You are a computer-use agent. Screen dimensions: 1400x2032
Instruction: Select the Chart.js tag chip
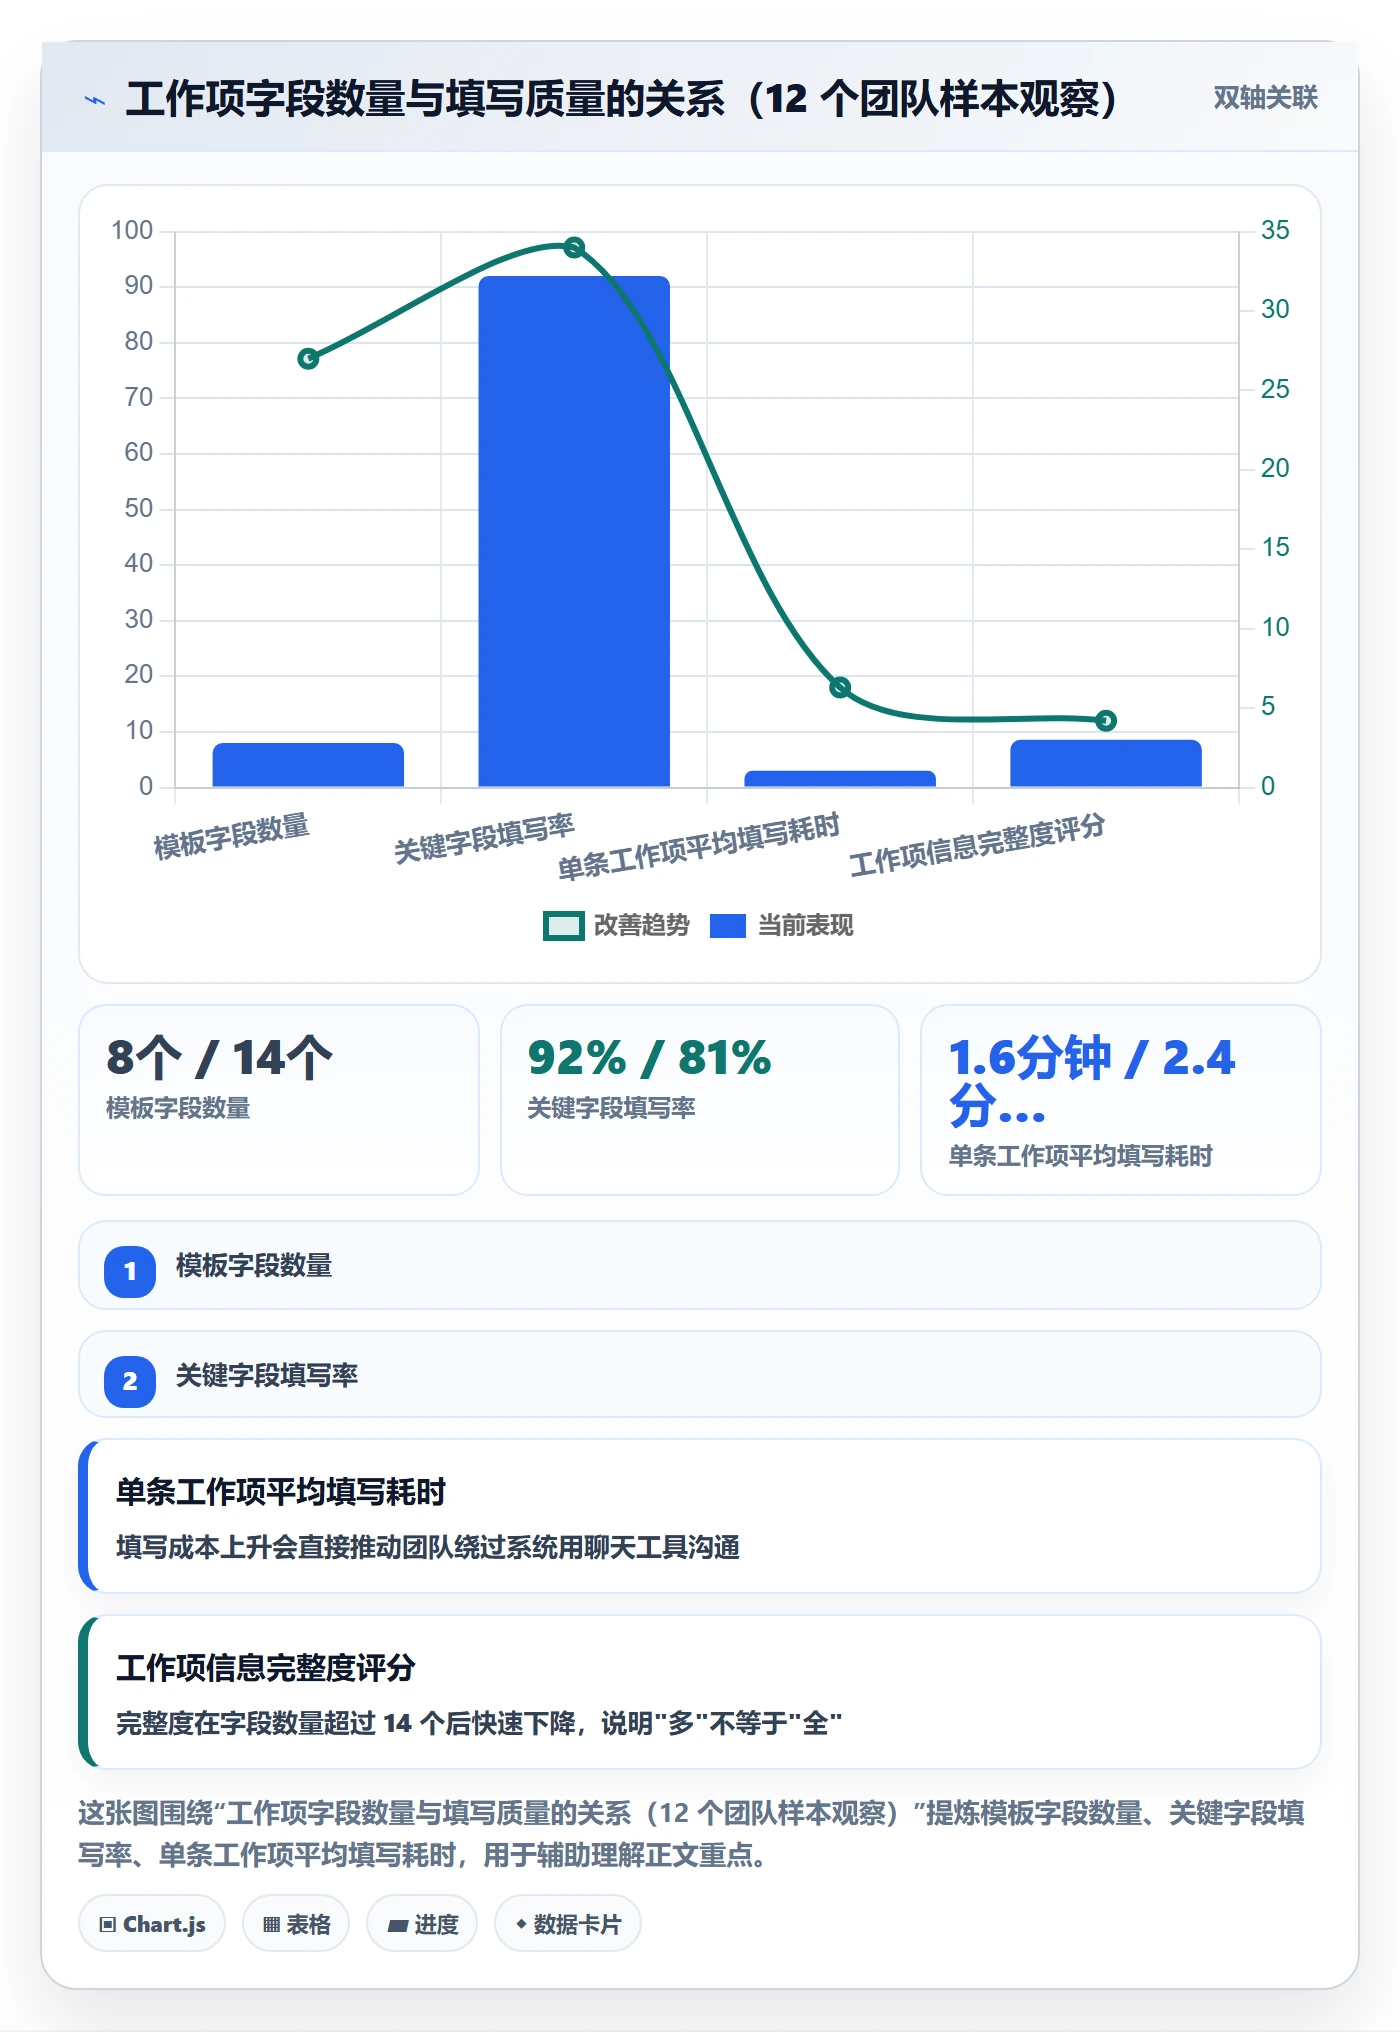point(152,1924)
